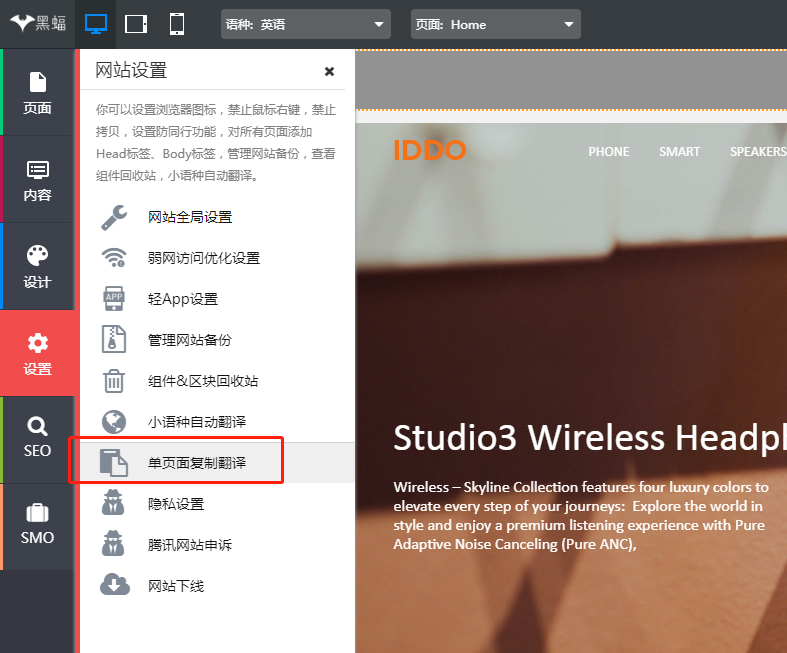The width and height of the screenshot is (787, 653).
Task: Open the SEO tab in sidebar
Action: coord(38,439)
